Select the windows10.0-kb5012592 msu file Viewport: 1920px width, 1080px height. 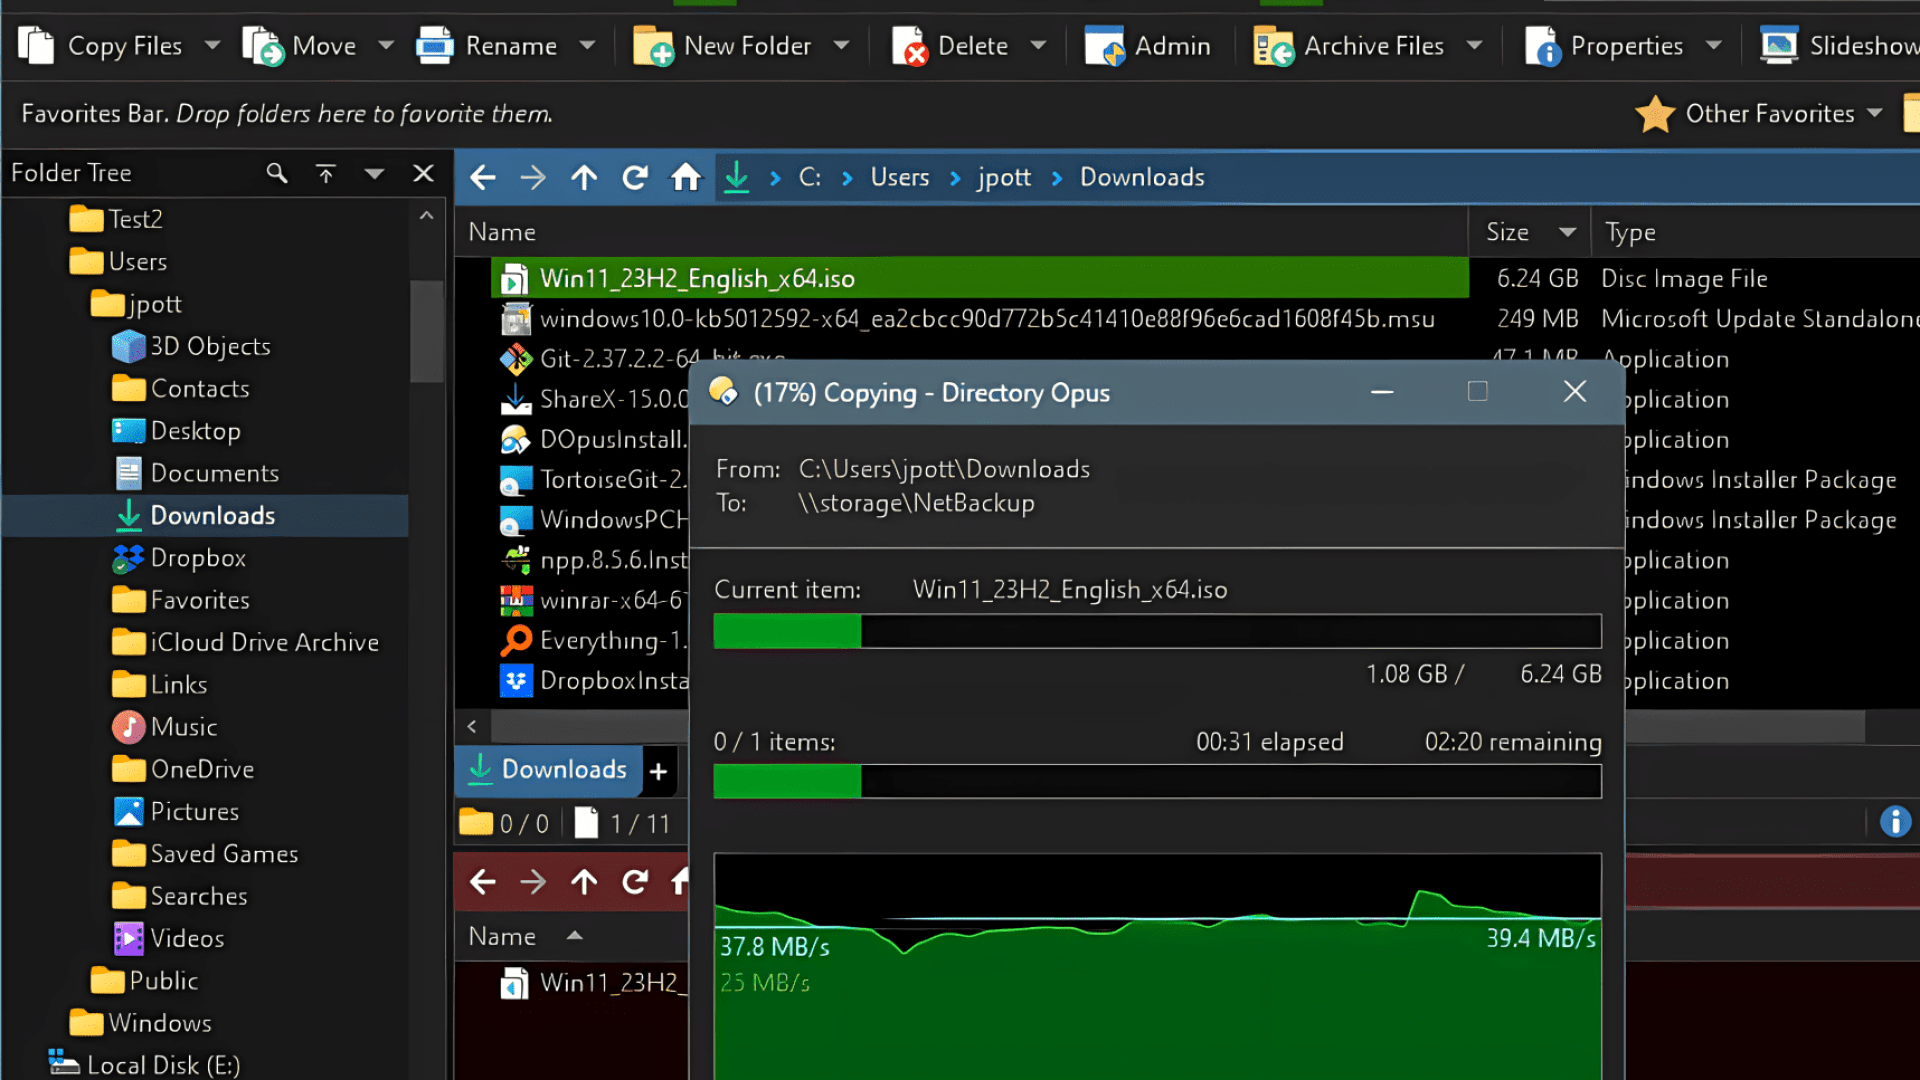click(x=968, y=319)
